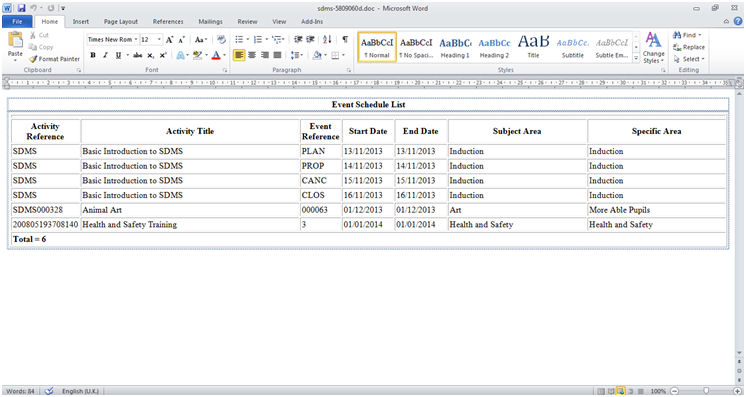This screenshot has width=746, height=397.
Task: Apply the Heading 1 style
Action: click(455, 48)
